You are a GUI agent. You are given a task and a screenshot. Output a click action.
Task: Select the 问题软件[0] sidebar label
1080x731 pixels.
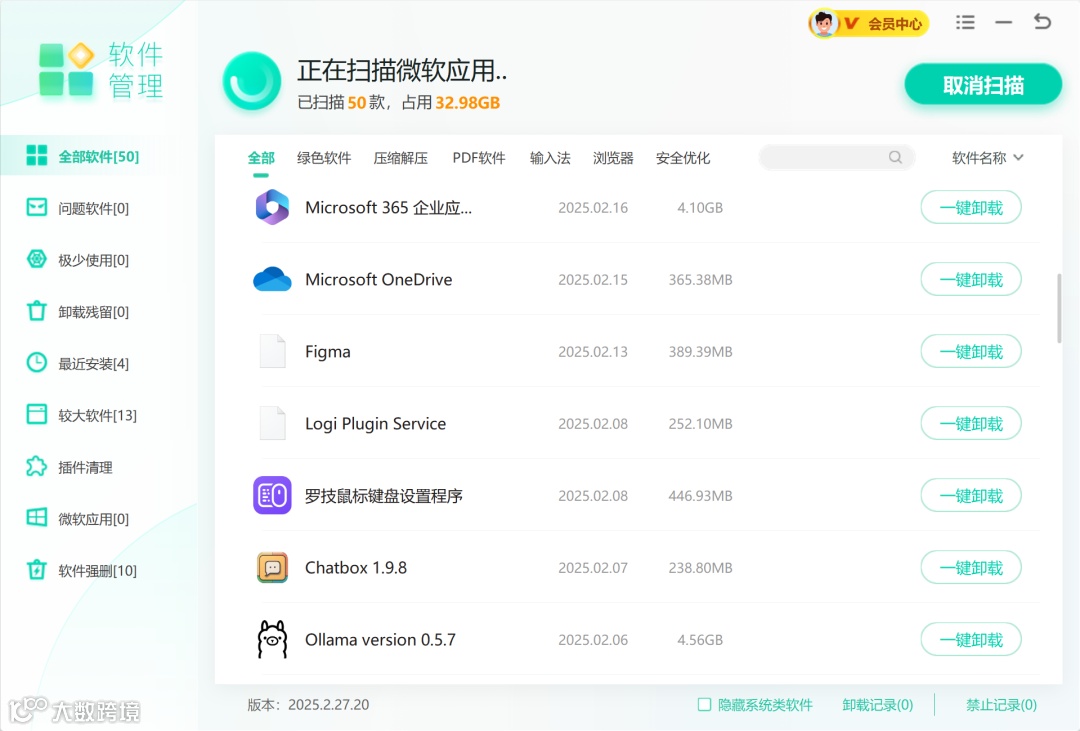coord(93,208)
